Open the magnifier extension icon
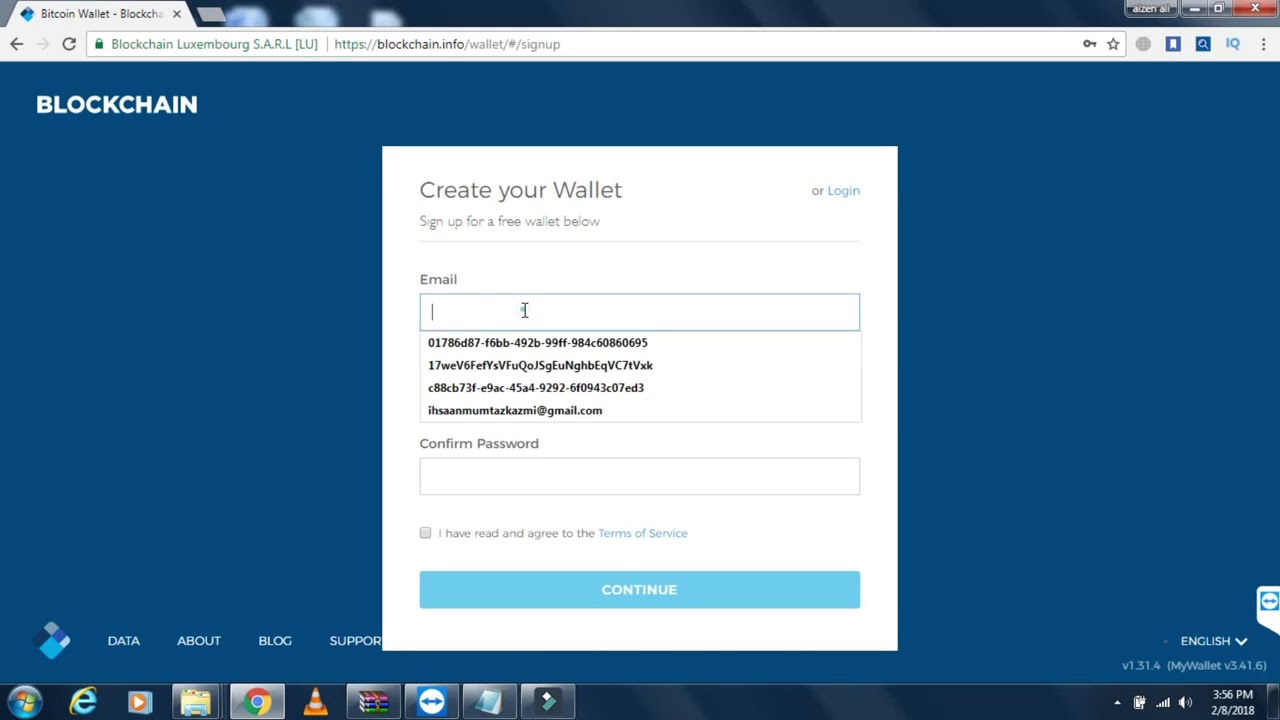The height and width of the screenshot is (720, 1280). (x=1203, y=44)
